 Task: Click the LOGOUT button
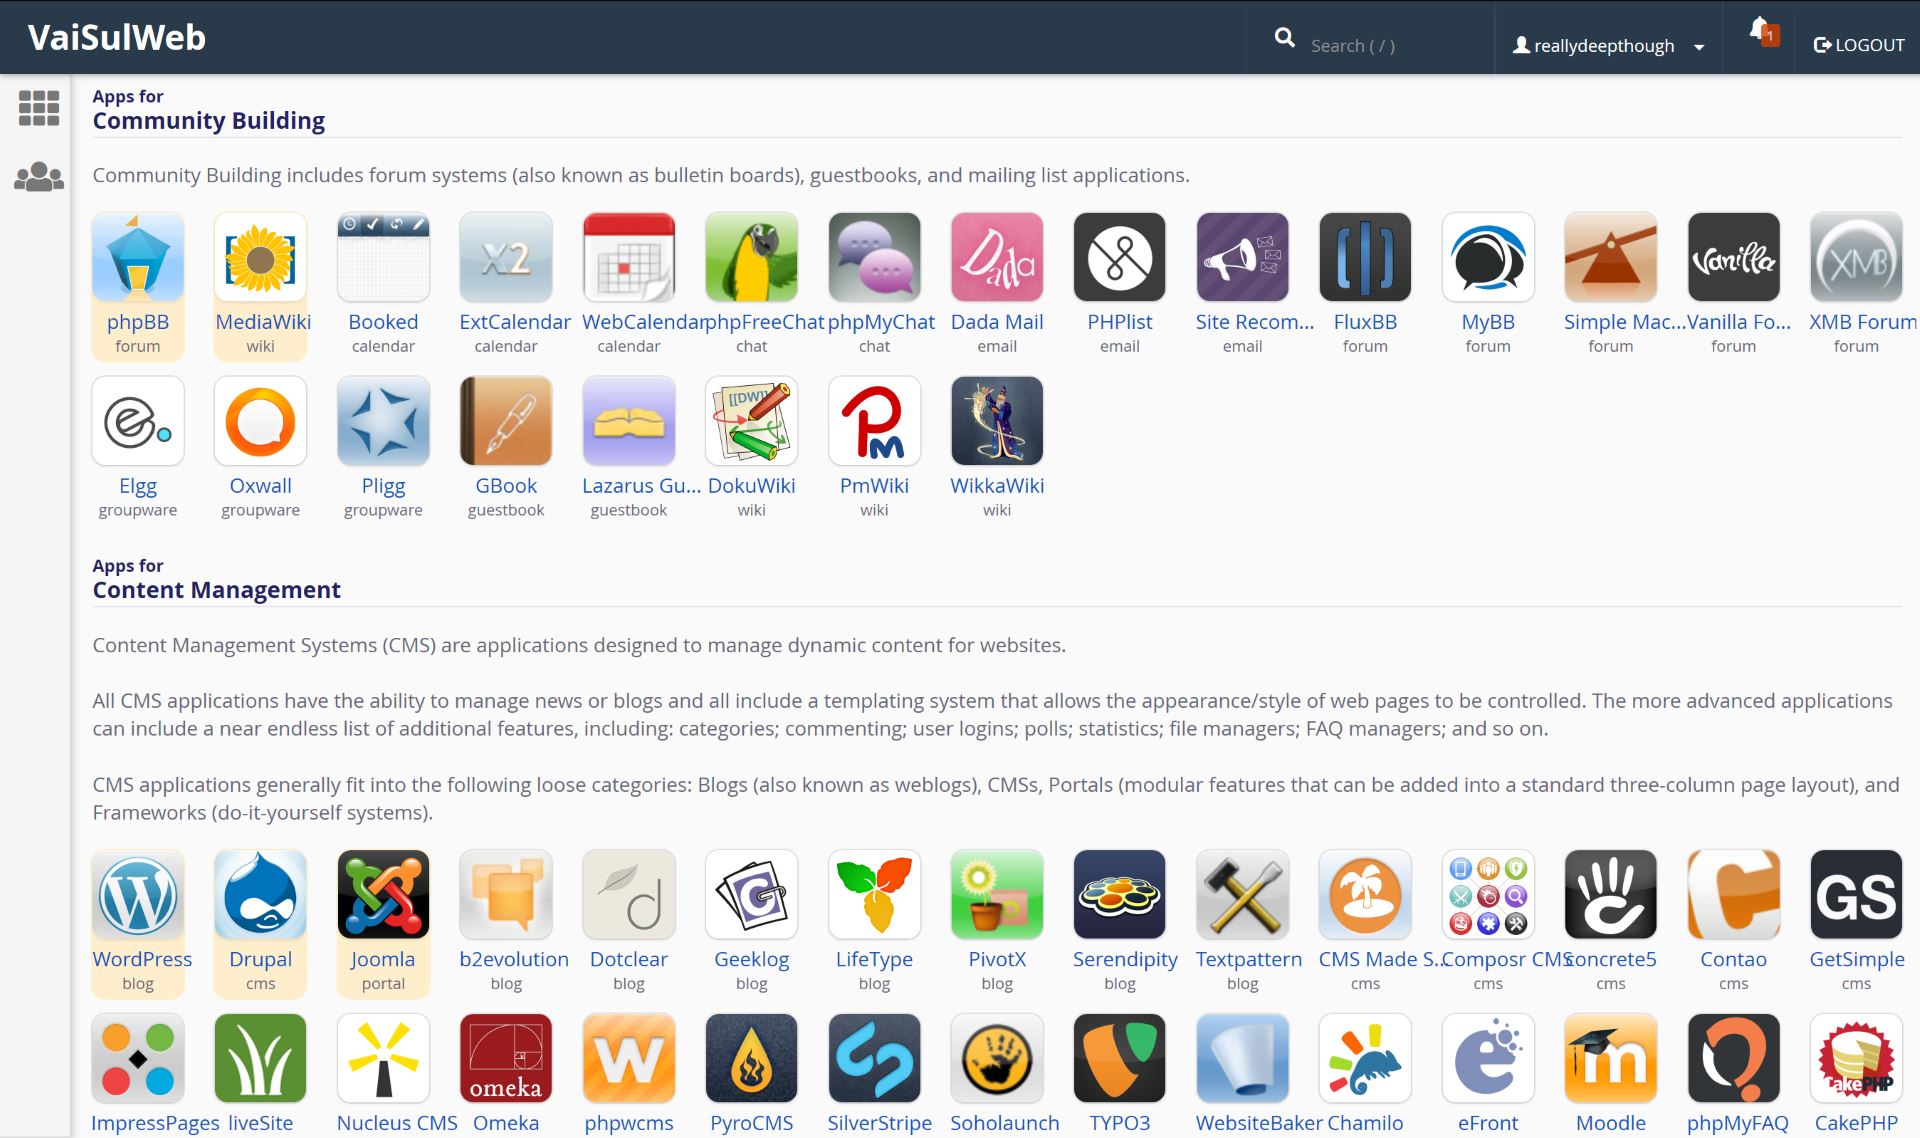pos(1857,45)
